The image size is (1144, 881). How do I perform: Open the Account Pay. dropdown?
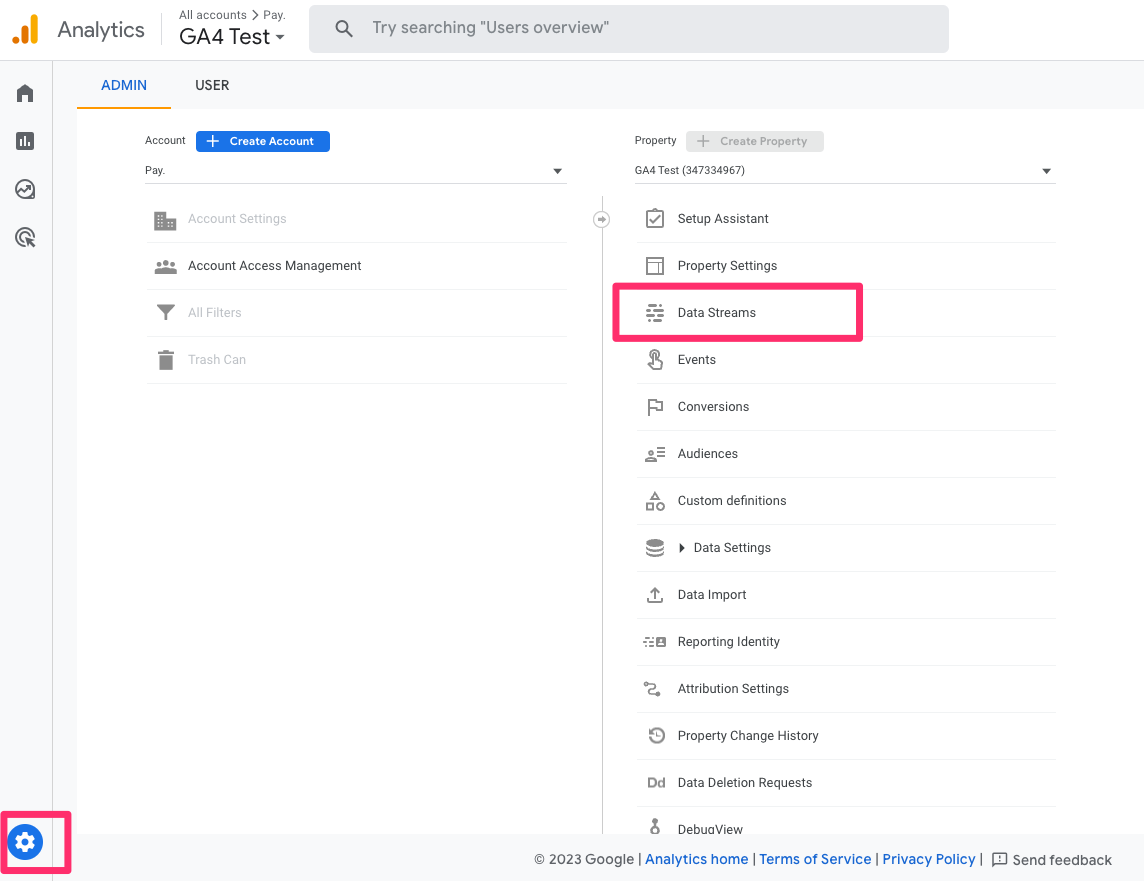click(x=355, y=171)
